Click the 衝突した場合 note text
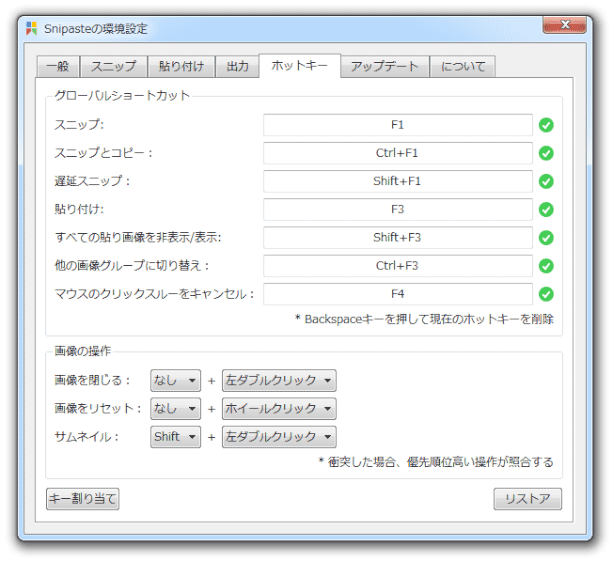613x561 pixels. coord(436,462)
